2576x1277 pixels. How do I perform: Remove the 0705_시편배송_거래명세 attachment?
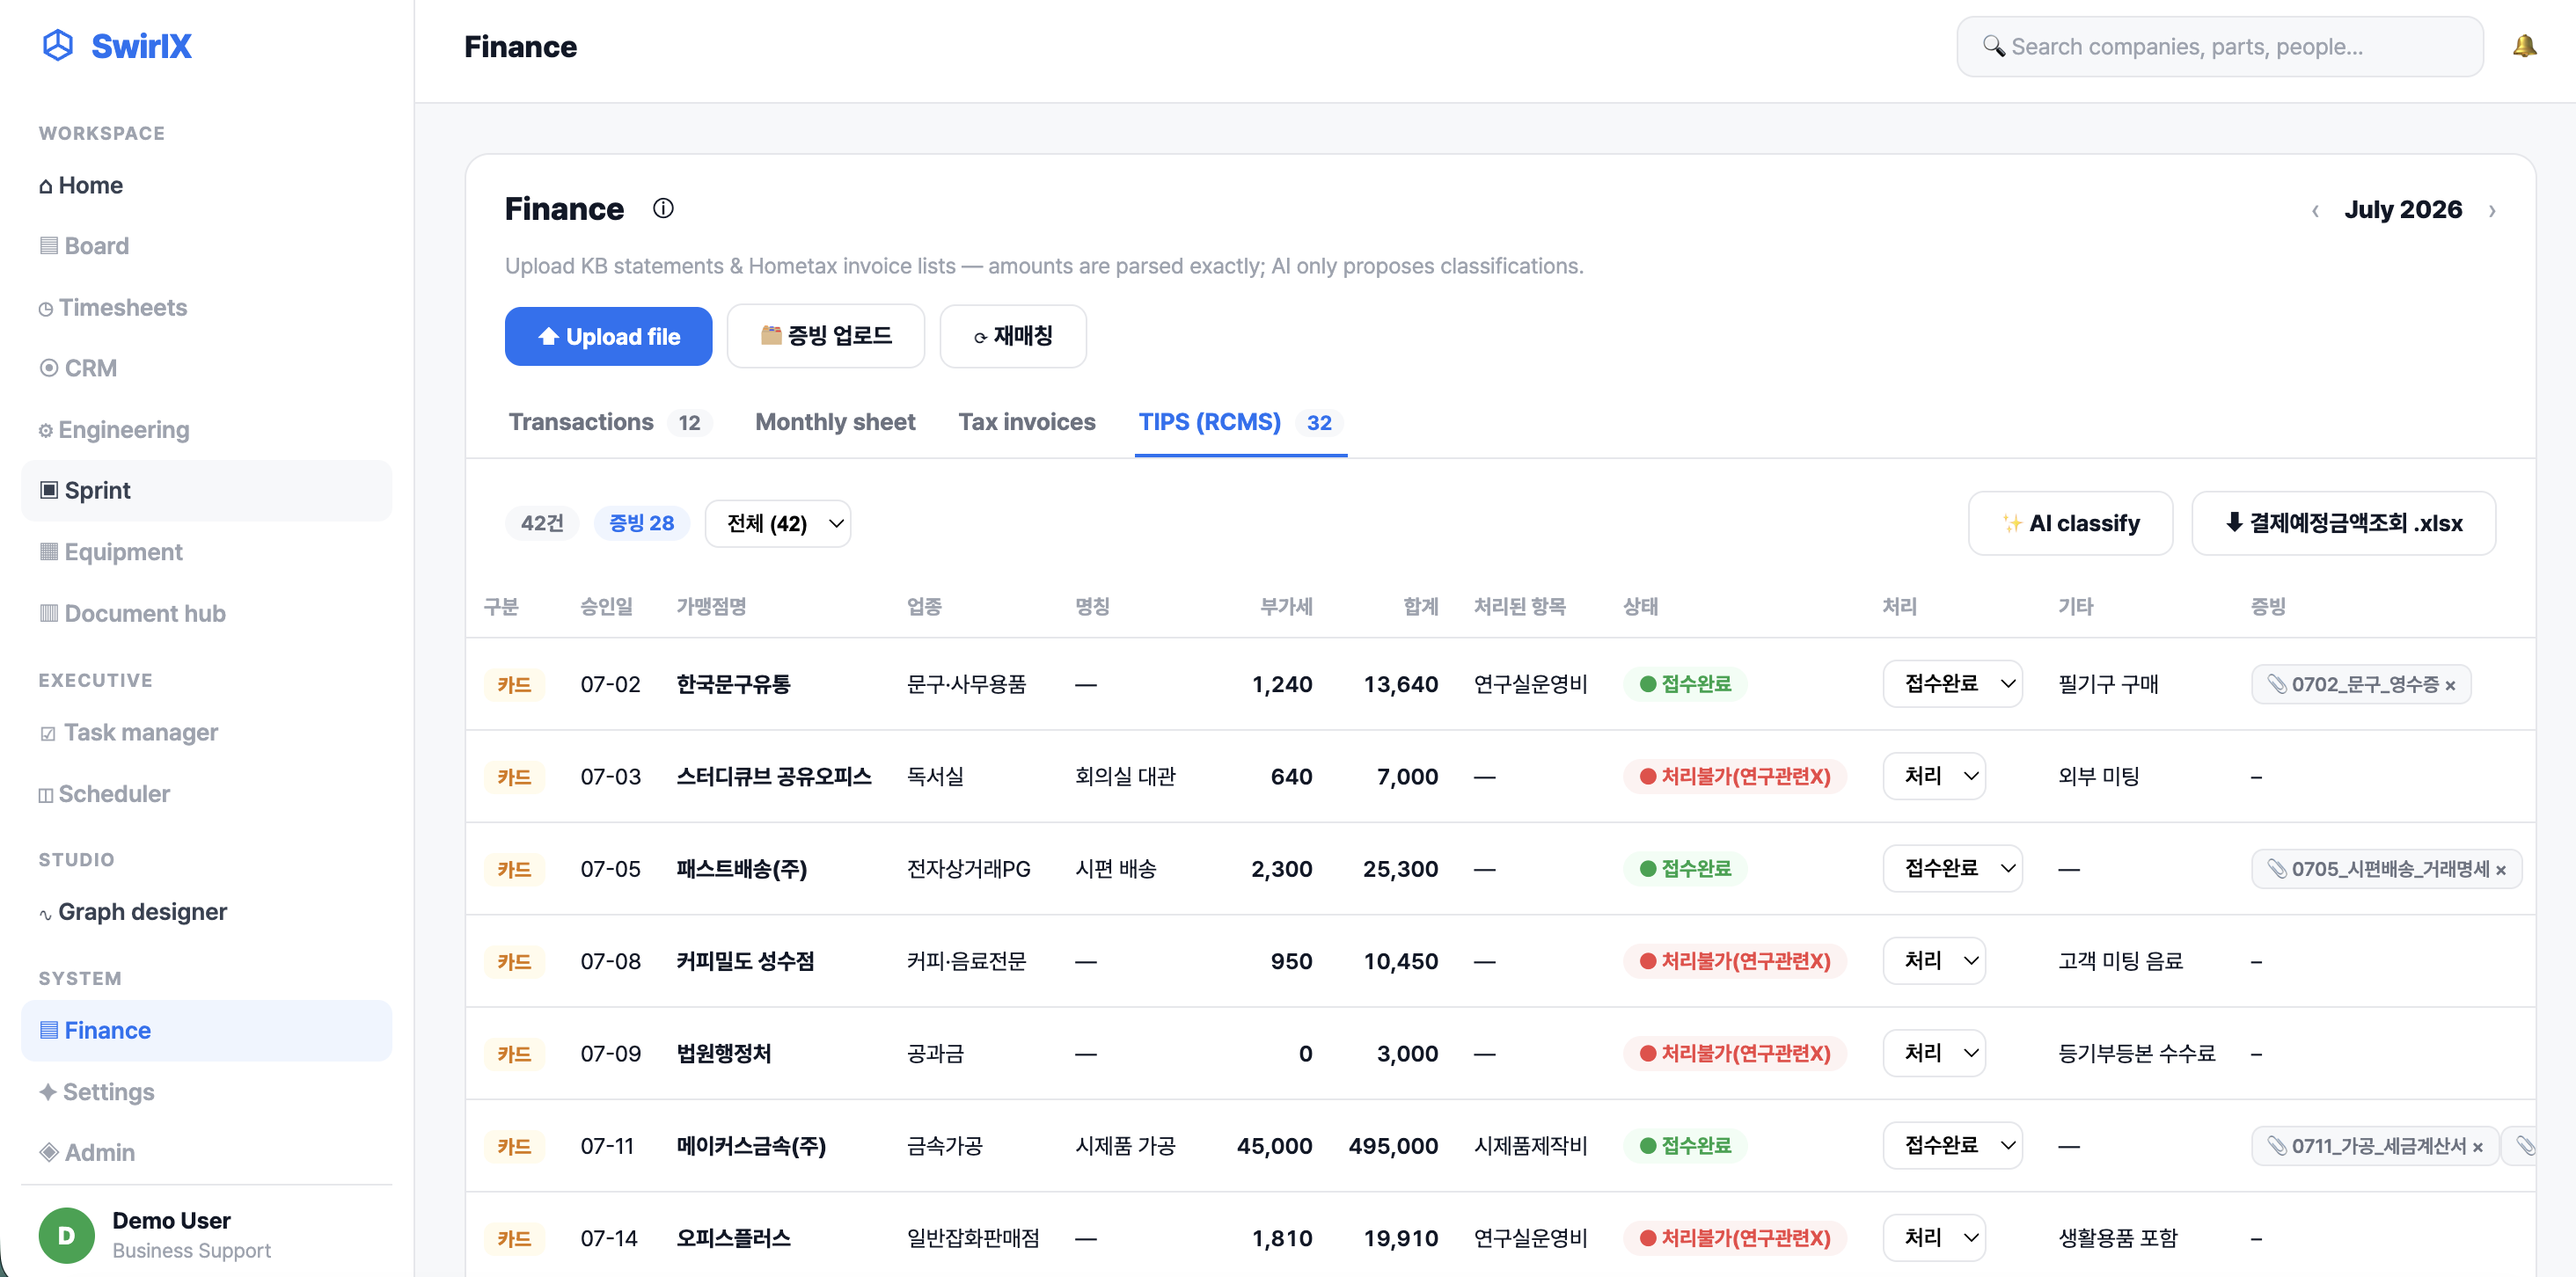coord(2500,870)
